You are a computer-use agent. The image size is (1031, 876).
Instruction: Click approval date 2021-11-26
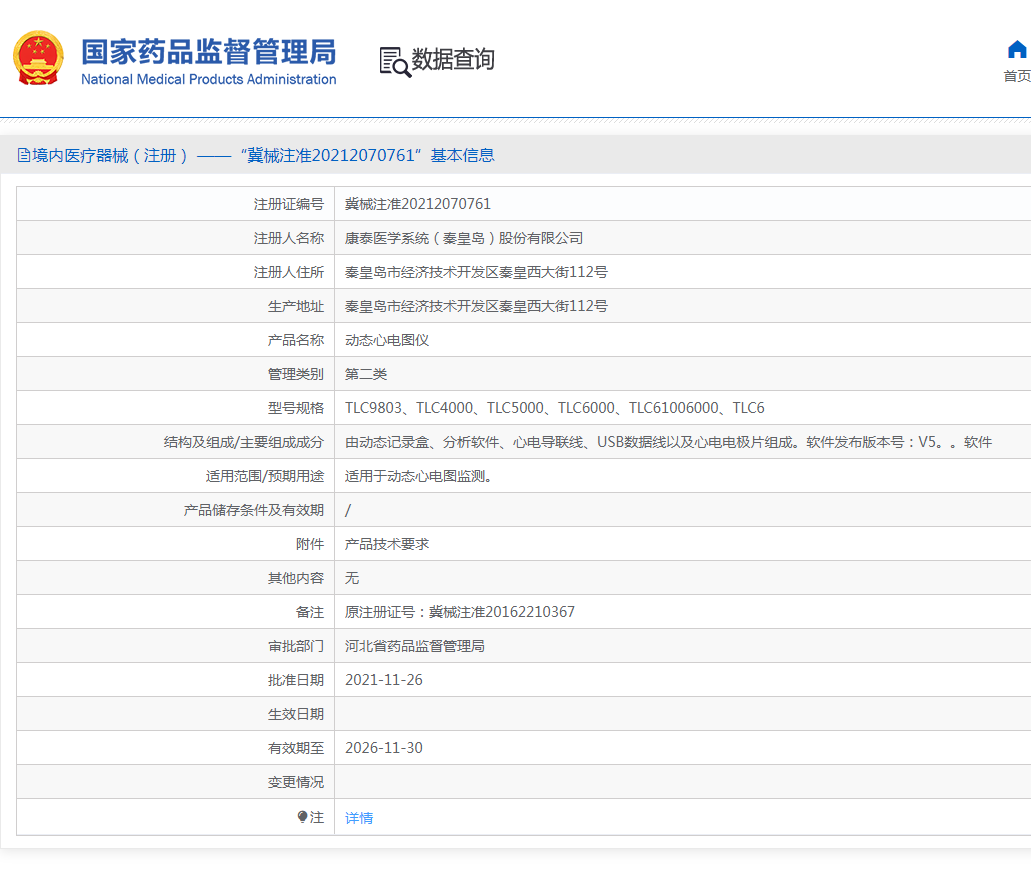click(383, 680)
